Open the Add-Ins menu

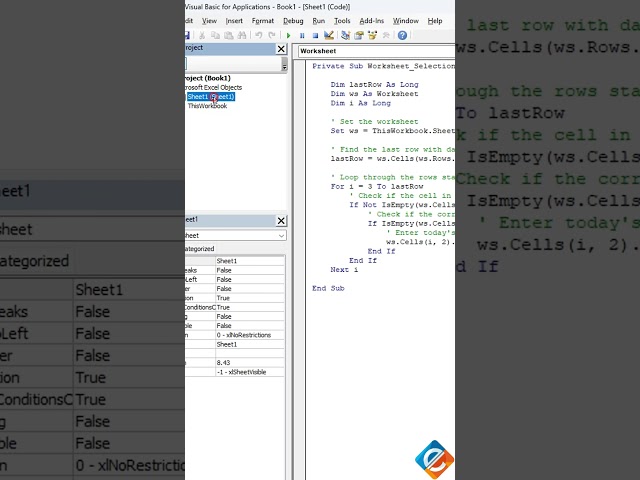coord(371,21)
